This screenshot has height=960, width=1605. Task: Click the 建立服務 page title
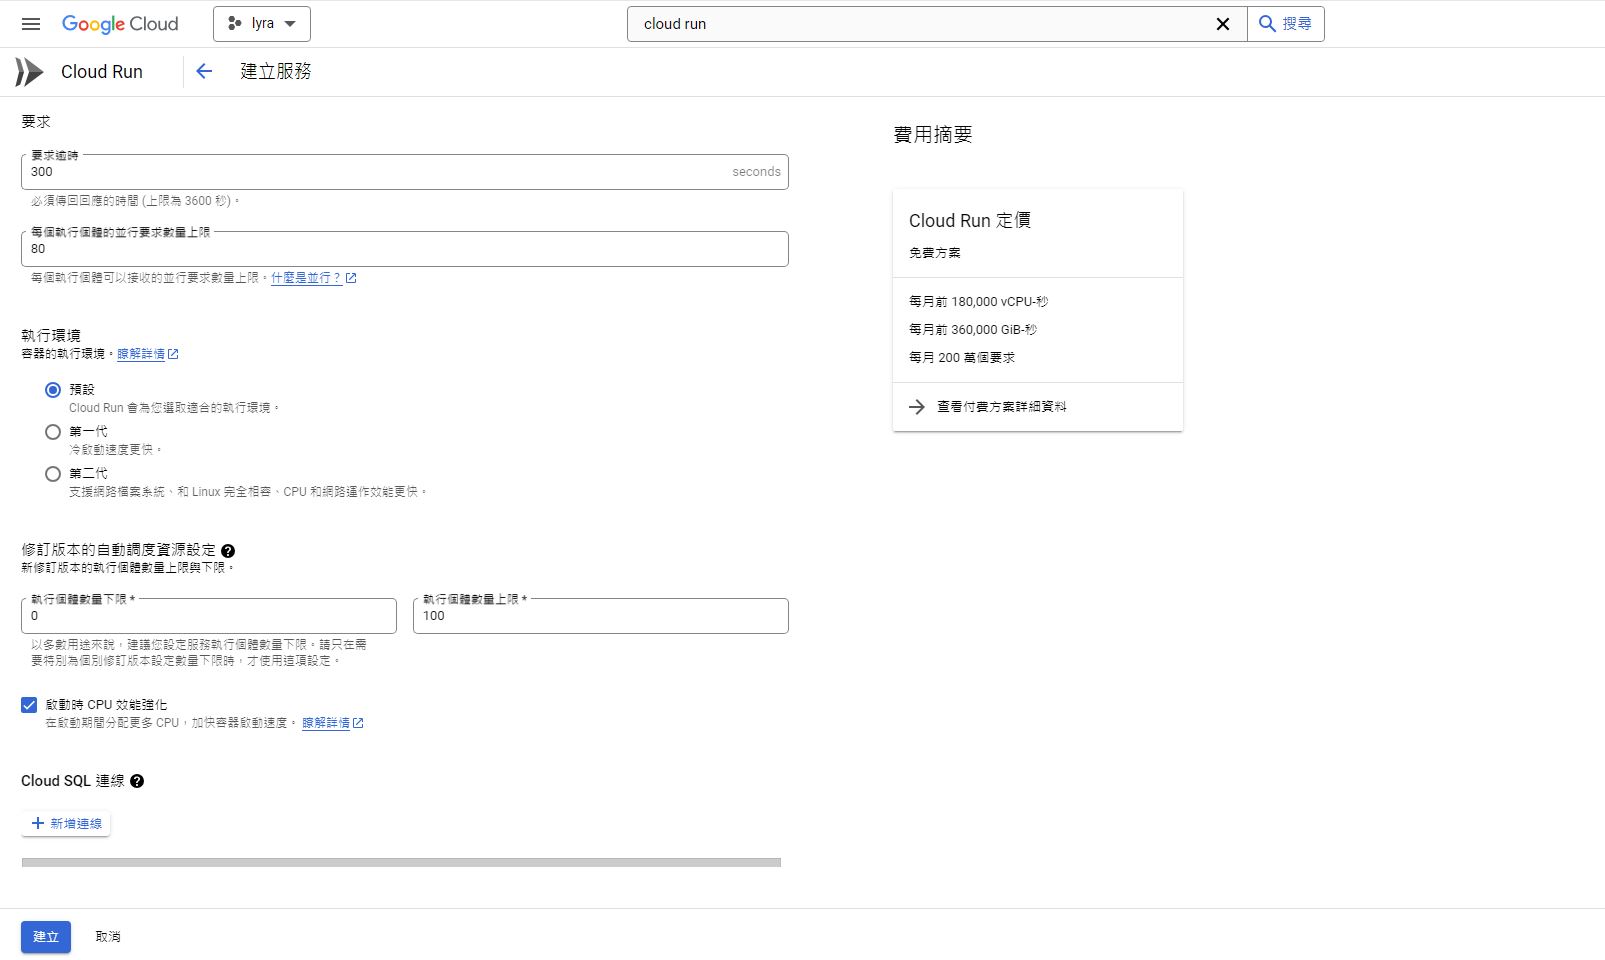click(x=276, y=71)
